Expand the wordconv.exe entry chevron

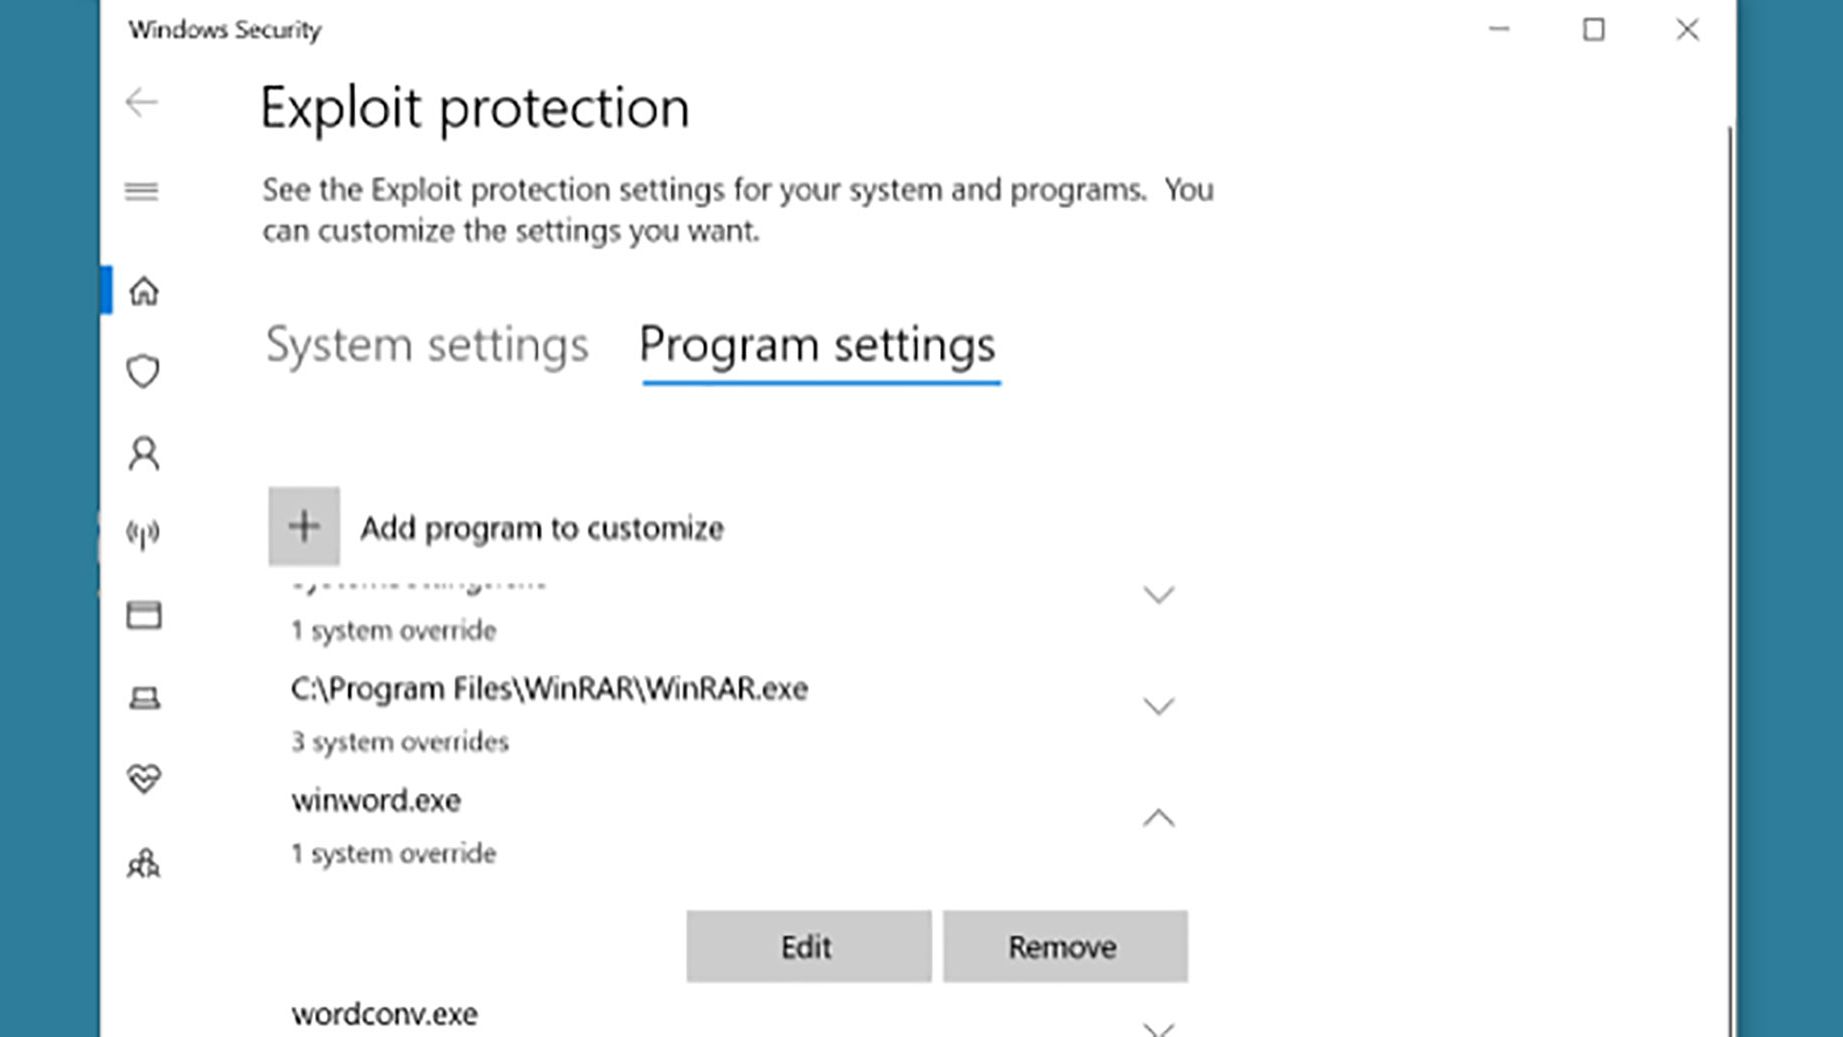(x=1158, y=1027)
